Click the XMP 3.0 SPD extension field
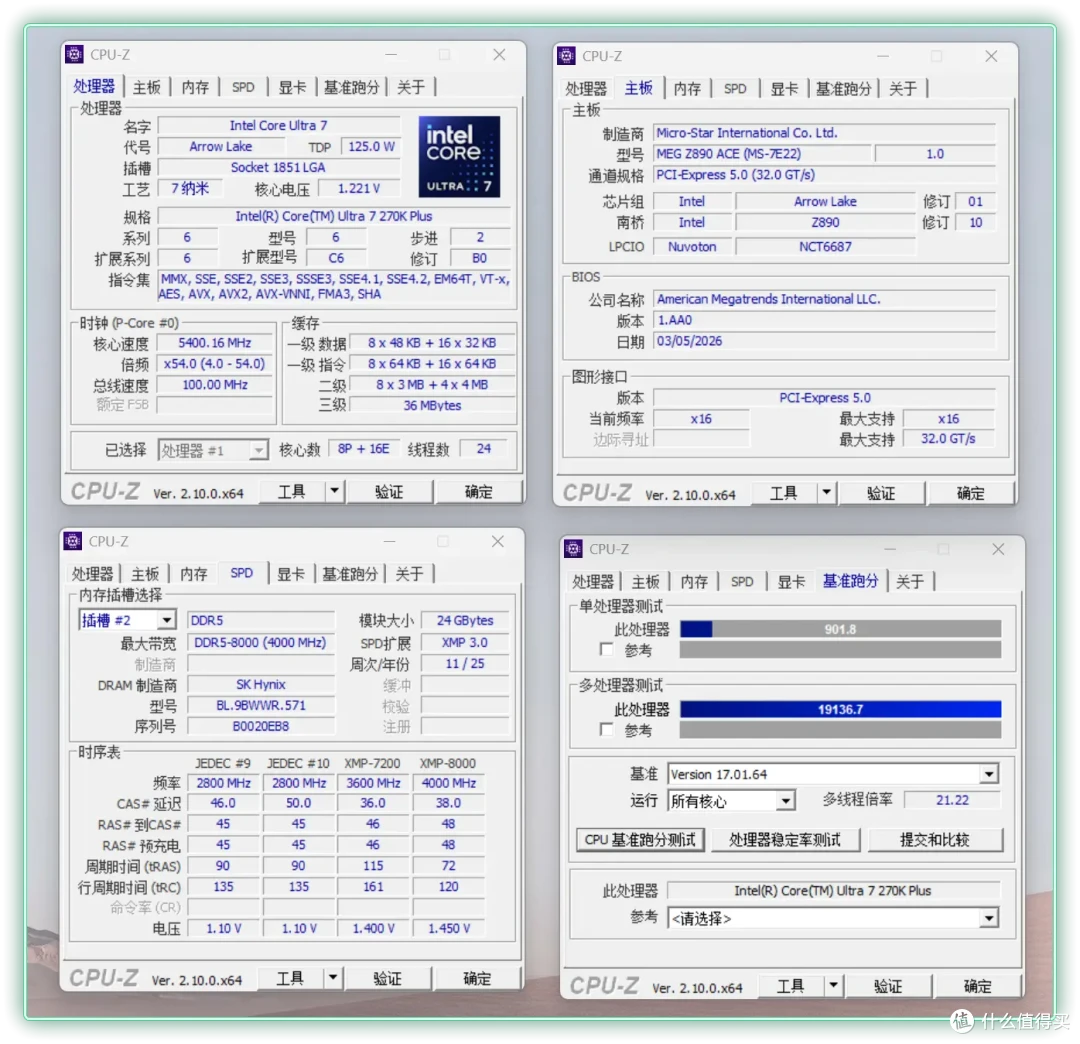This screenshot has height=1044, width=1080. click(465, 643)
